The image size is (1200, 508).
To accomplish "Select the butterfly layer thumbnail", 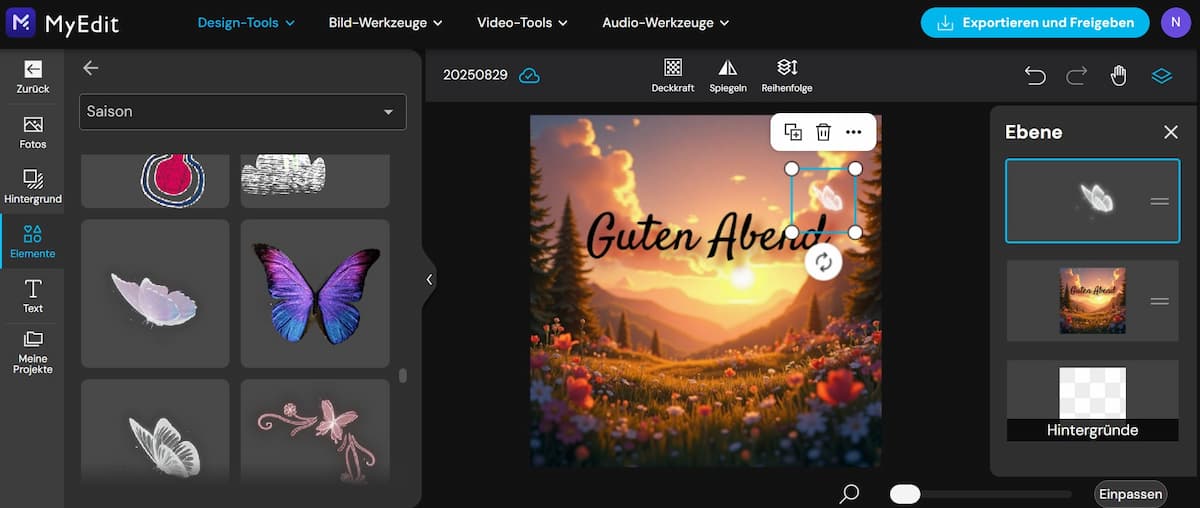I will [1092, 201].
